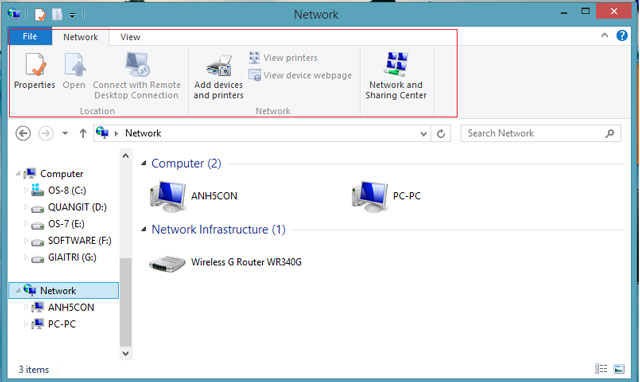Open the recent locations dropdown arrow
Viewport: 640px width, 382px height.
point(65,133)
